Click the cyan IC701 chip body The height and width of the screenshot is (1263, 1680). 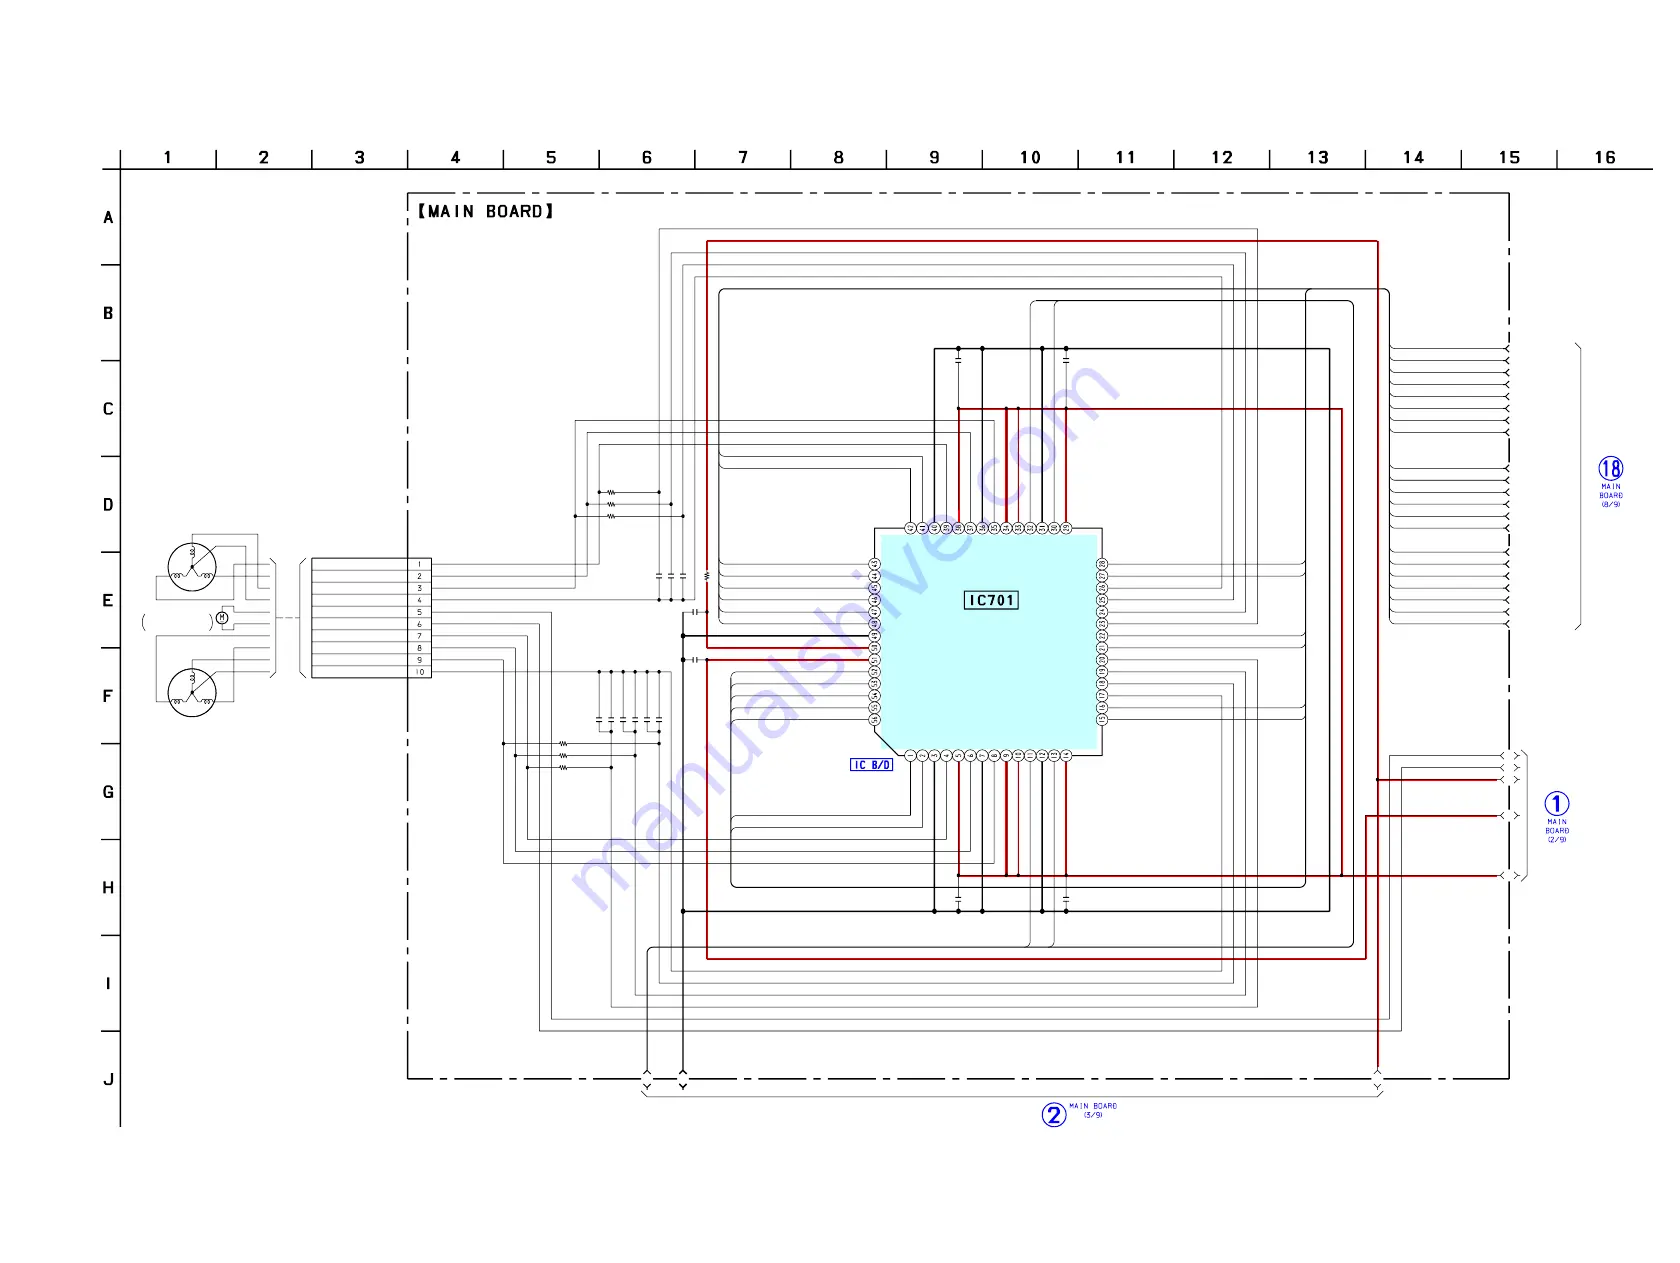(989, 642)
